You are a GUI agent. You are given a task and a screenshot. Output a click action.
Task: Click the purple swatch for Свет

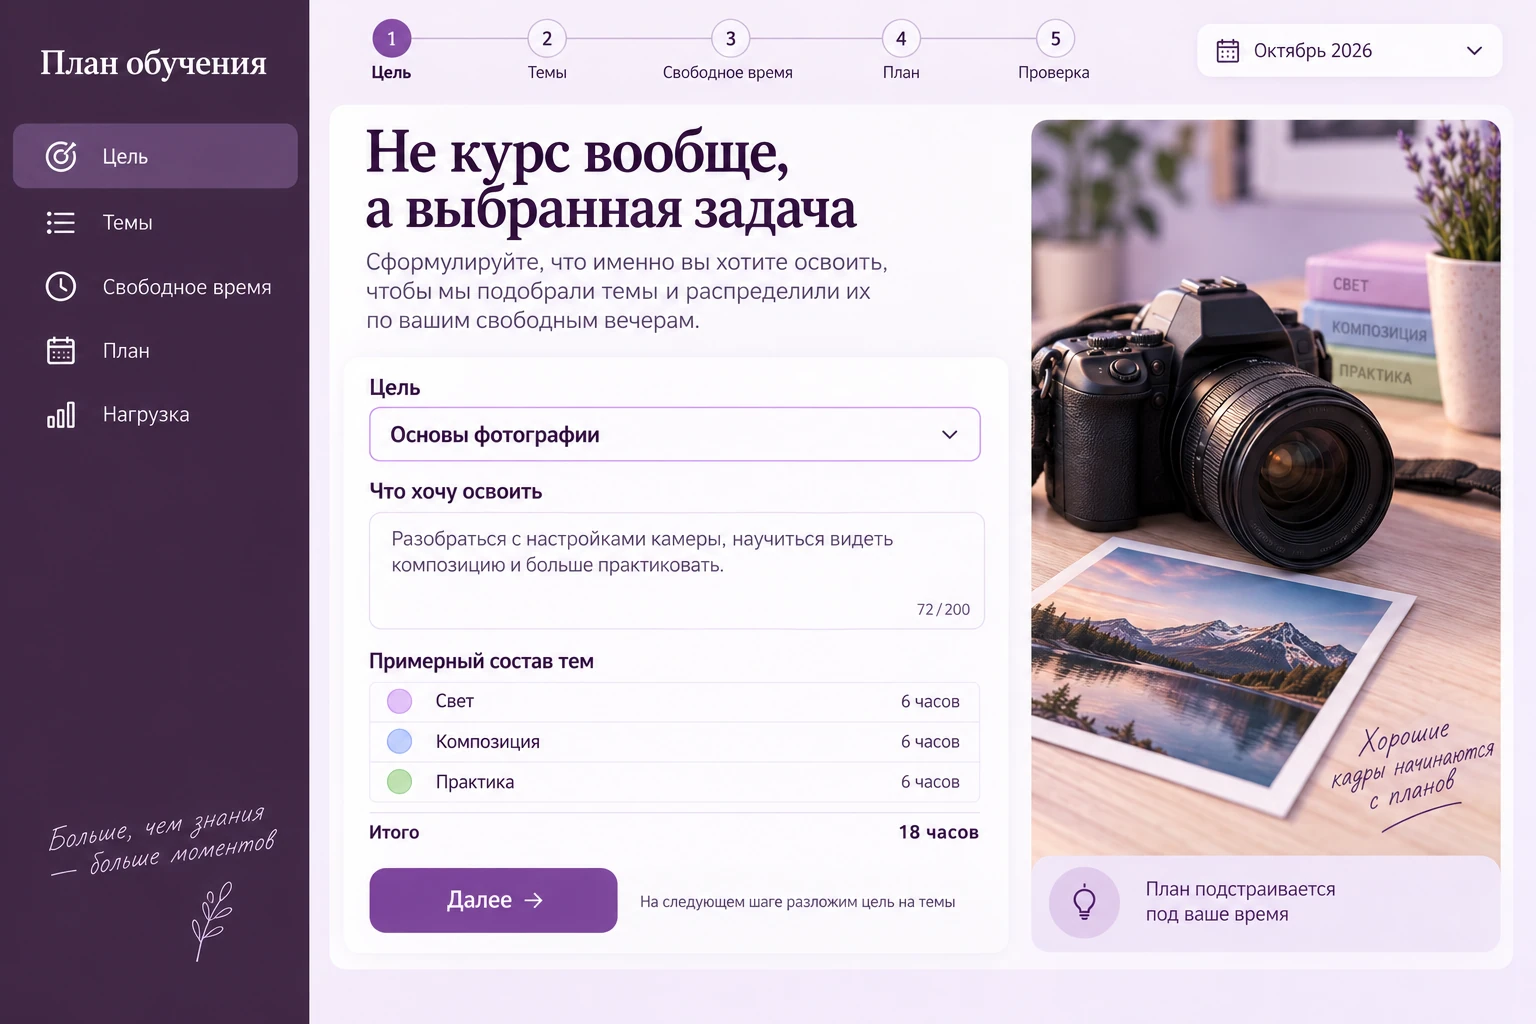pyautogui.click(x=400, y=701)
